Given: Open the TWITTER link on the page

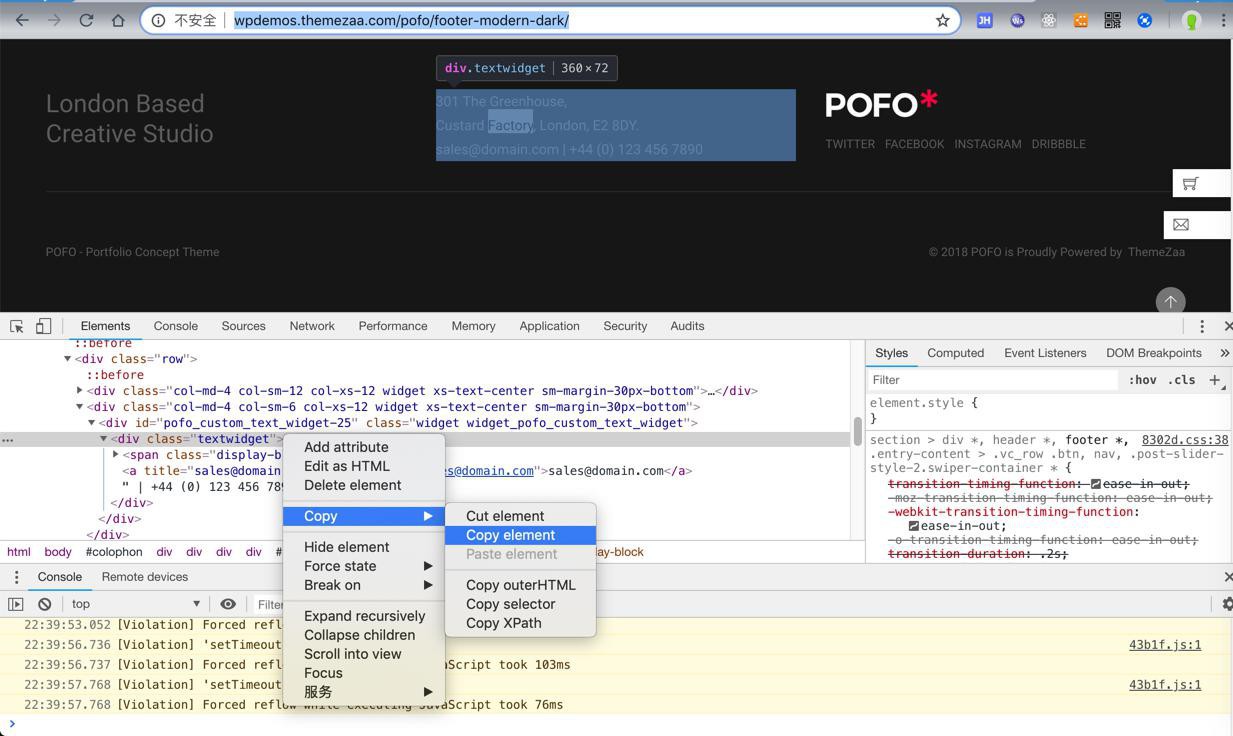Looking at the screenshot, I should 850,144.
